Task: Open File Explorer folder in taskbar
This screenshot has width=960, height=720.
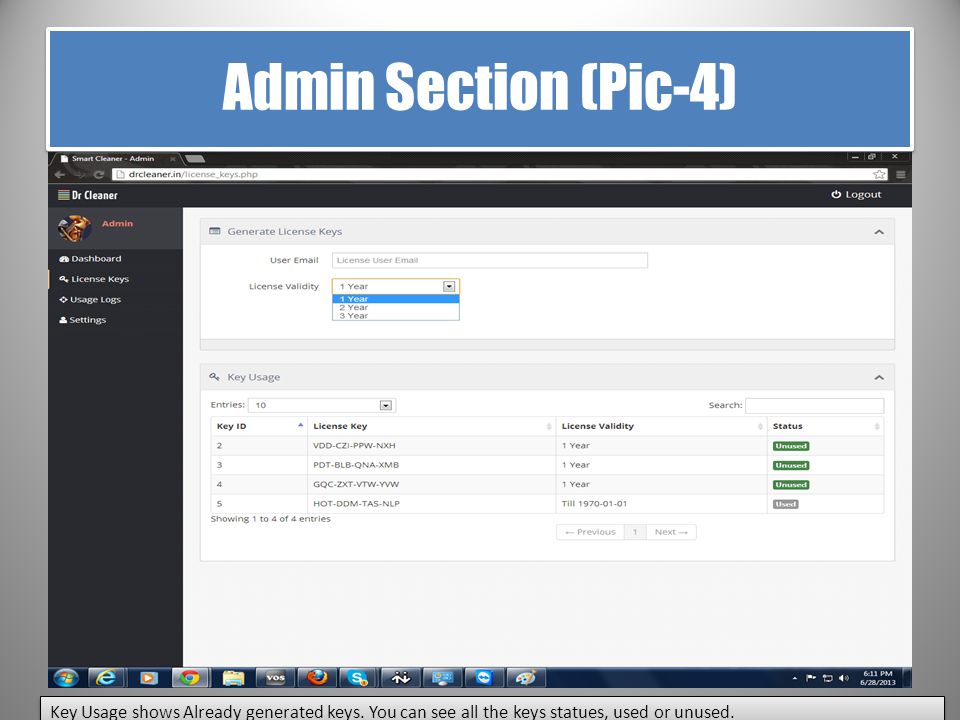Action: click(233, 678)
